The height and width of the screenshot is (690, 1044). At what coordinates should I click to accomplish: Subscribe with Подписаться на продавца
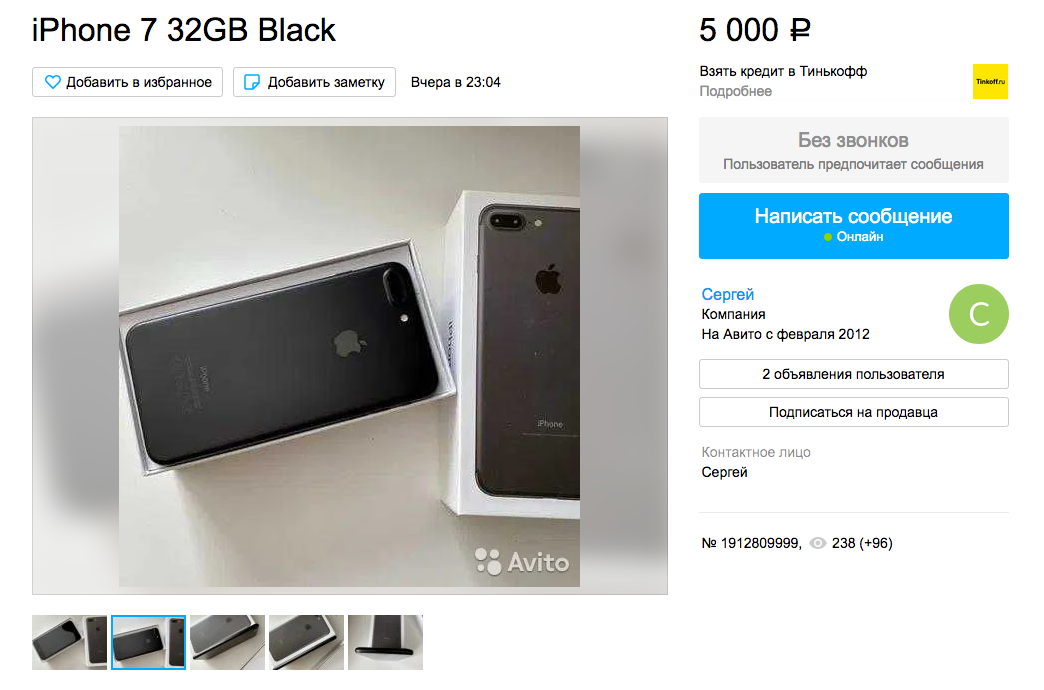(x=854, y=412)
